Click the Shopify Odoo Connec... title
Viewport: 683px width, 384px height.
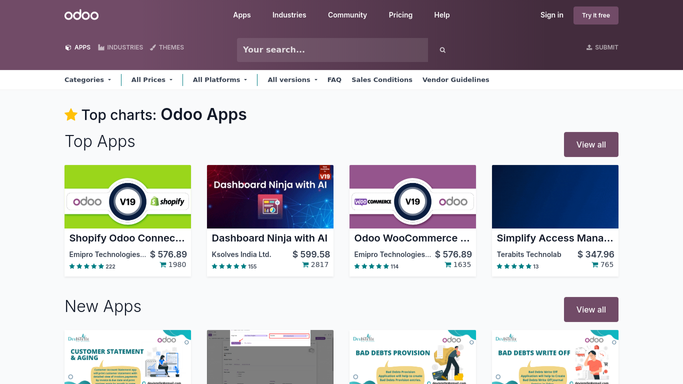pos(127,238)
